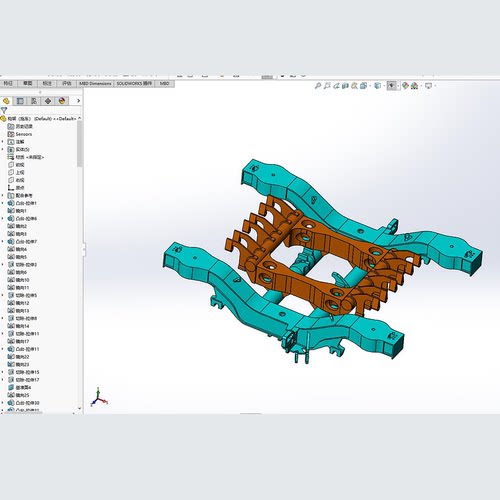Expand the 凸台-拉伸1 boss-extrude feature
This screenshot has width=500, height=500.
(3, 203)
